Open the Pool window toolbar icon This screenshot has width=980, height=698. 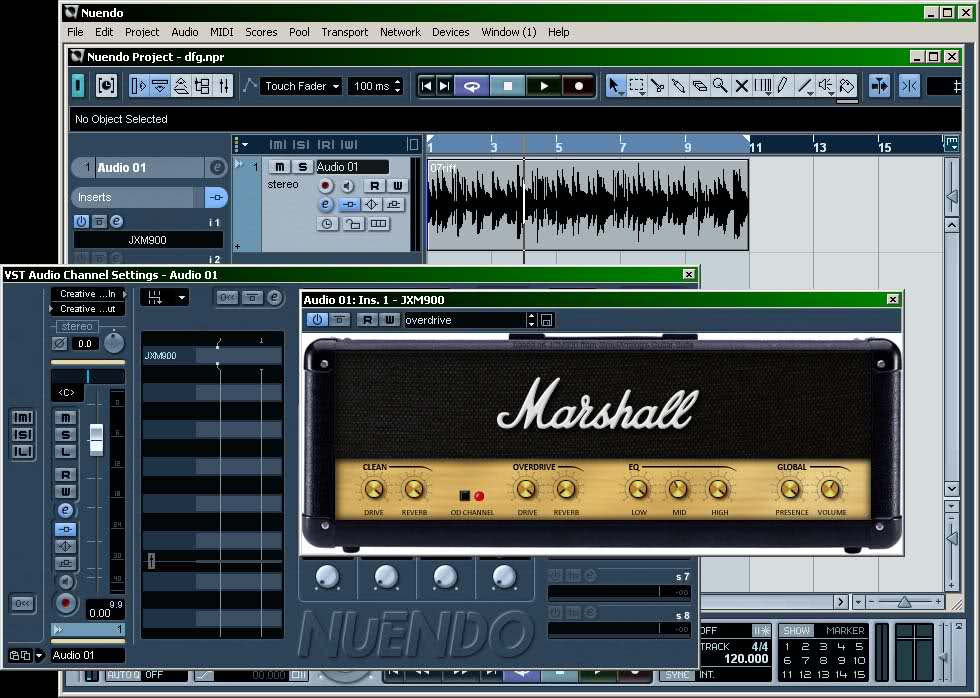pos(202,86)
